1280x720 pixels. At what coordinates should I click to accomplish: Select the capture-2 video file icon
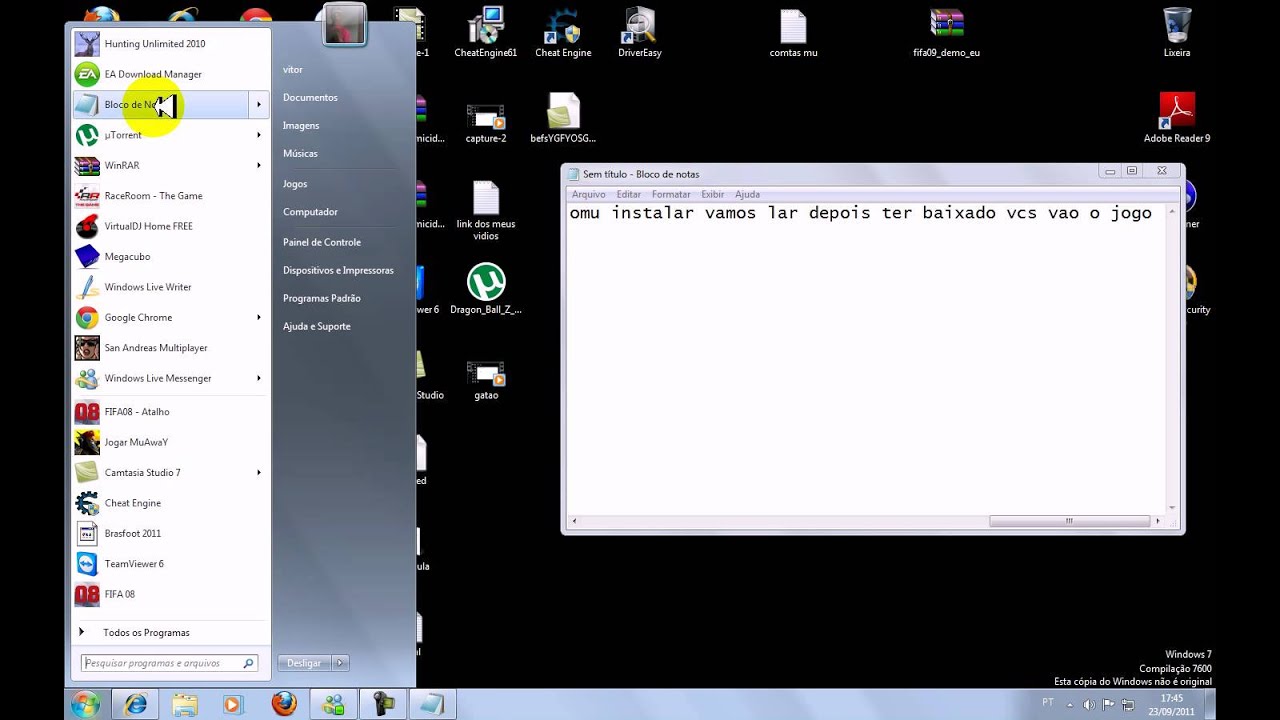[486, 122]
